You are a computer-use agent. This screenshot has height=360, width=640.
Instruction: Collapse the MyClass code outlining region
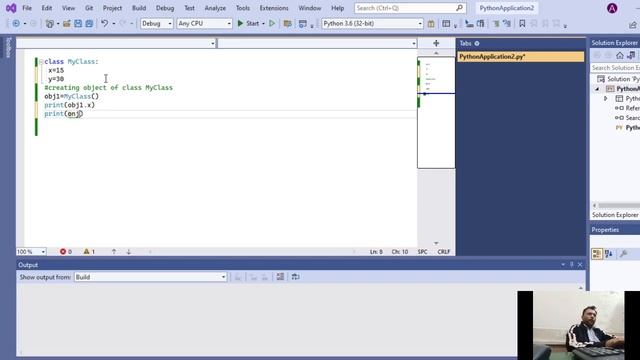(x=41, y=62)
